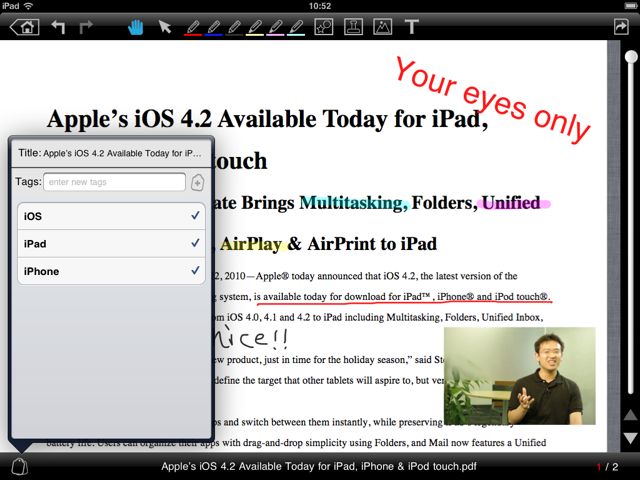This screenshot has height=480, width=640.
Task: Undo the last annotation
Action: 58,27
